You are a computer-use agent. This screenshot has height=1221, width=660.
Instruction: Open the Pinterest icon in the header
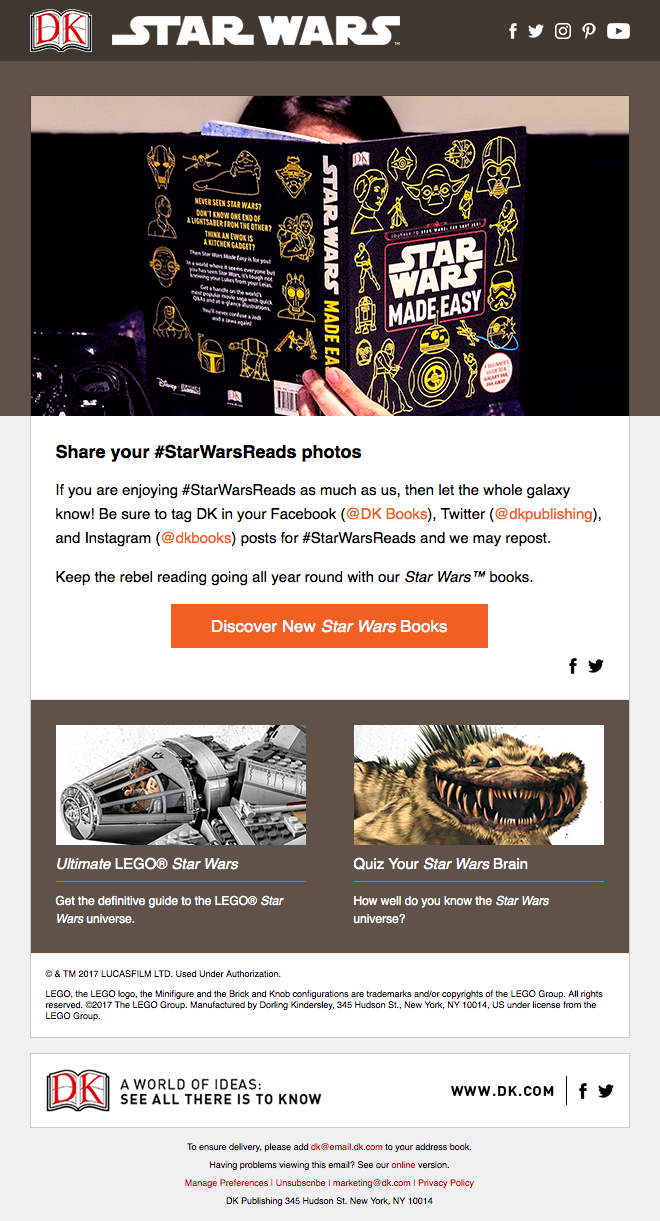pos(589,31)
